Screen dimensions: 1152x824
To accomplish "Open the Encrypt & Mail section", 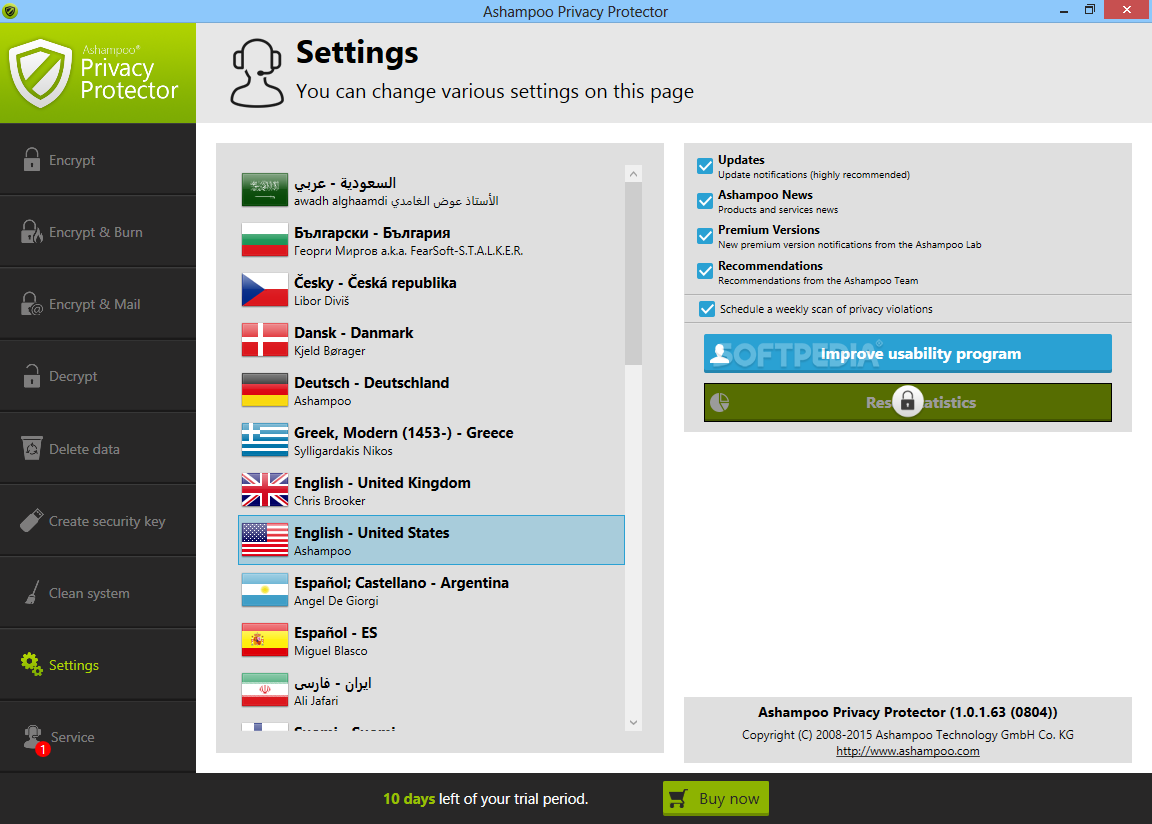I will [98, 303].
